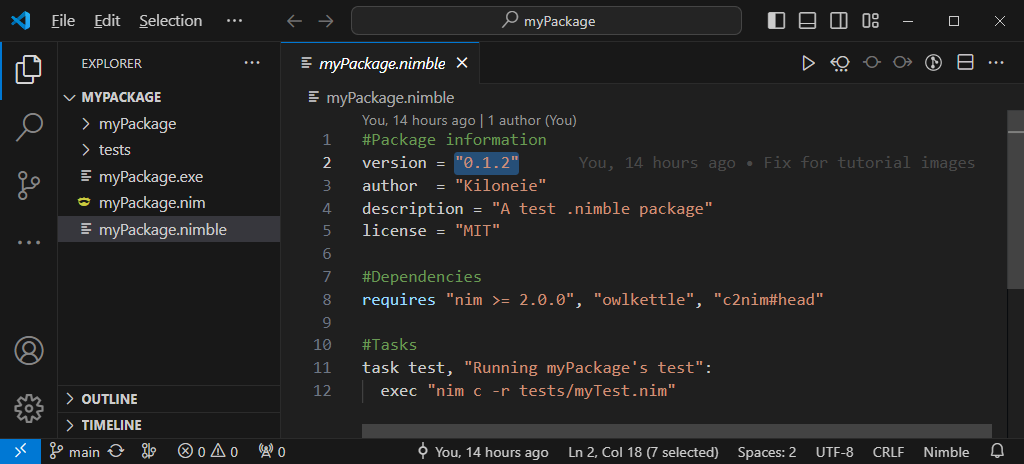Open the Edit menu
Screen dimensions: 1024x464
[x=107, y=21]
